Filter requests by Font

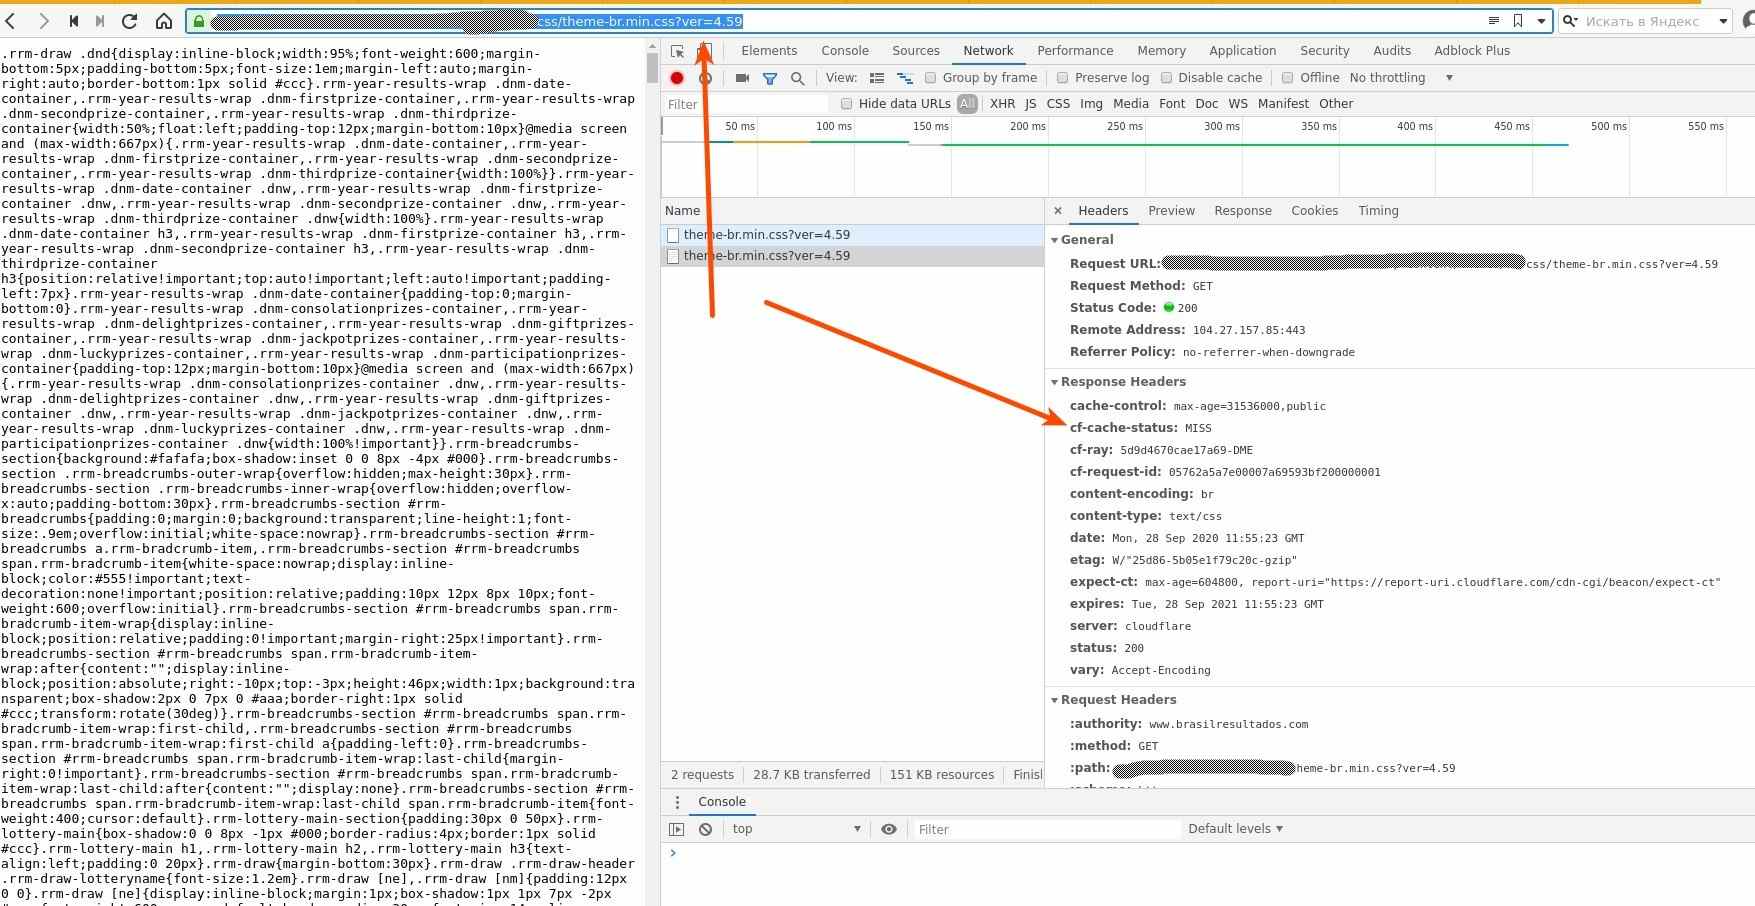point(1172,104)
